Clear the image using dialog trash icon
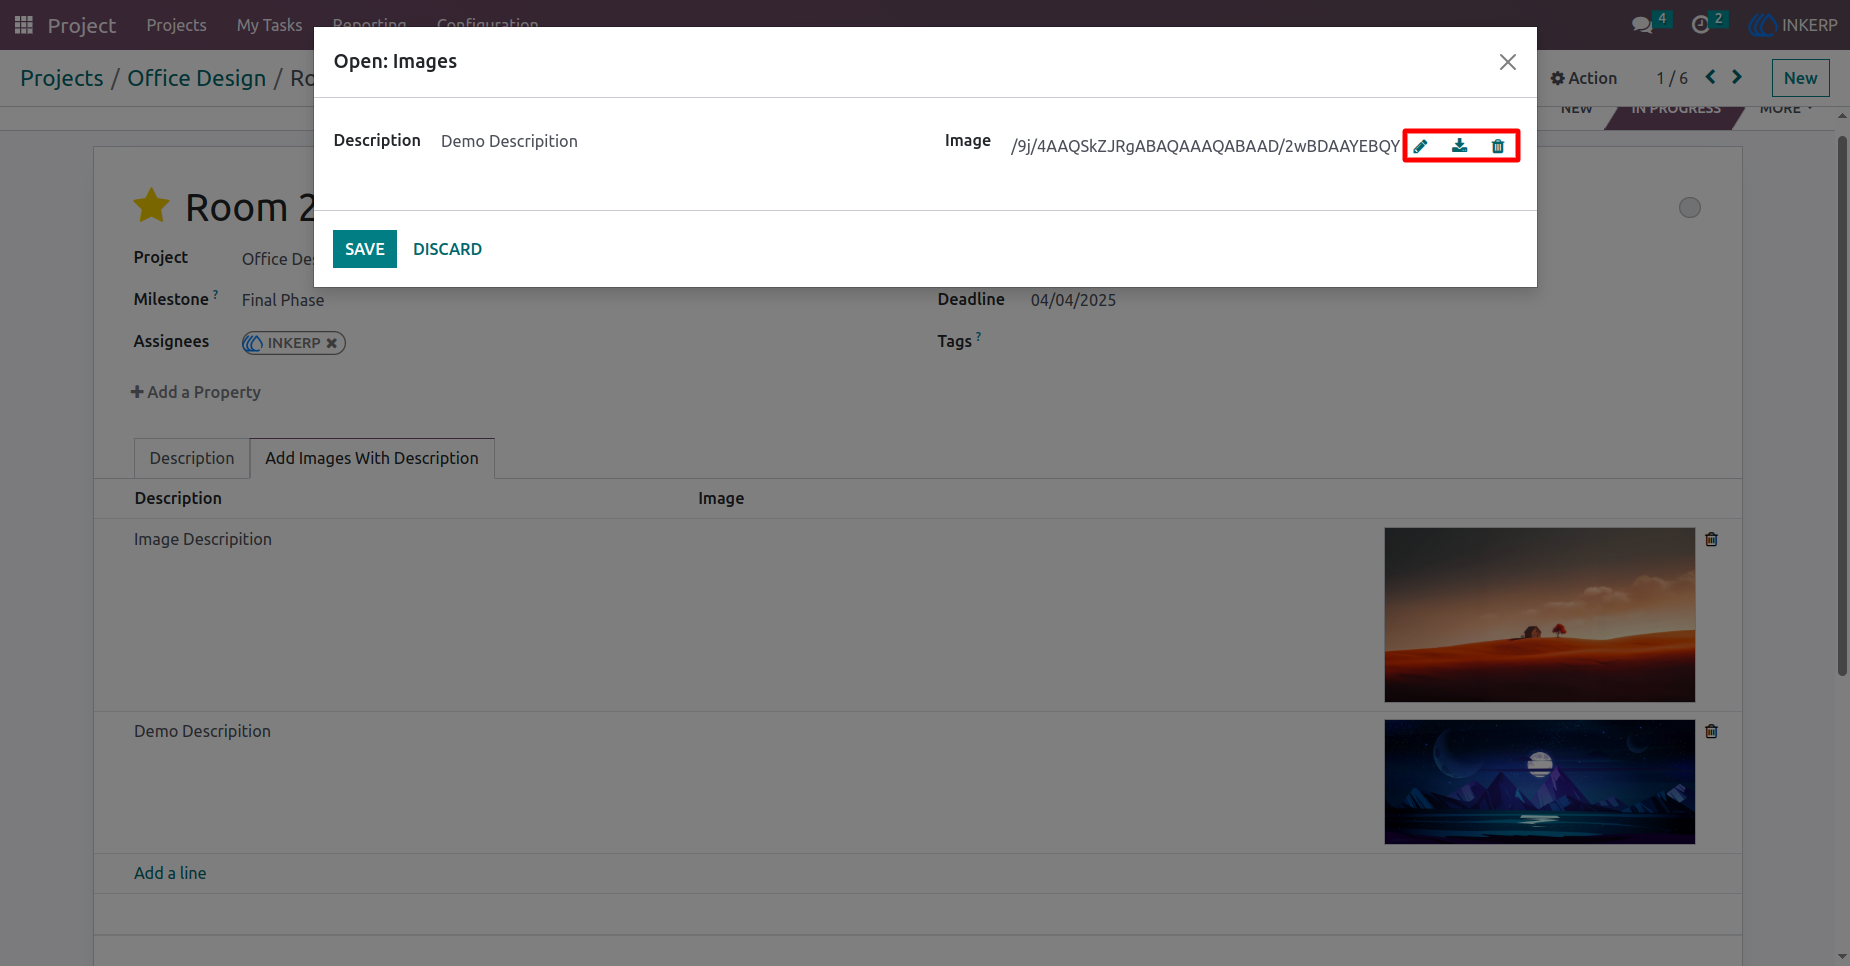This screenshot has width=1850, height=966. point(1498,146)
